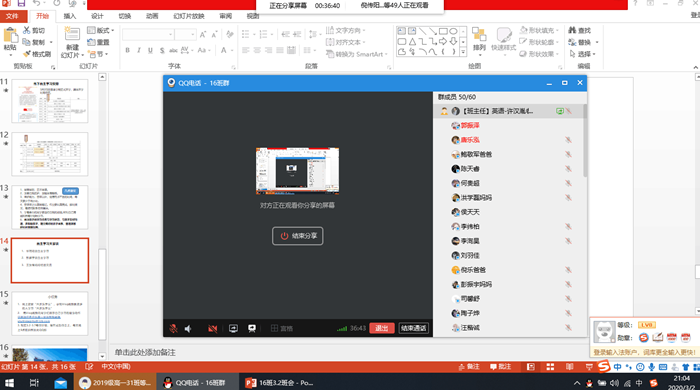Image resolution: width=700 pixels, height=390 pixels.
Task: Select slide 15 thumbnail
Action: (50, 313)
